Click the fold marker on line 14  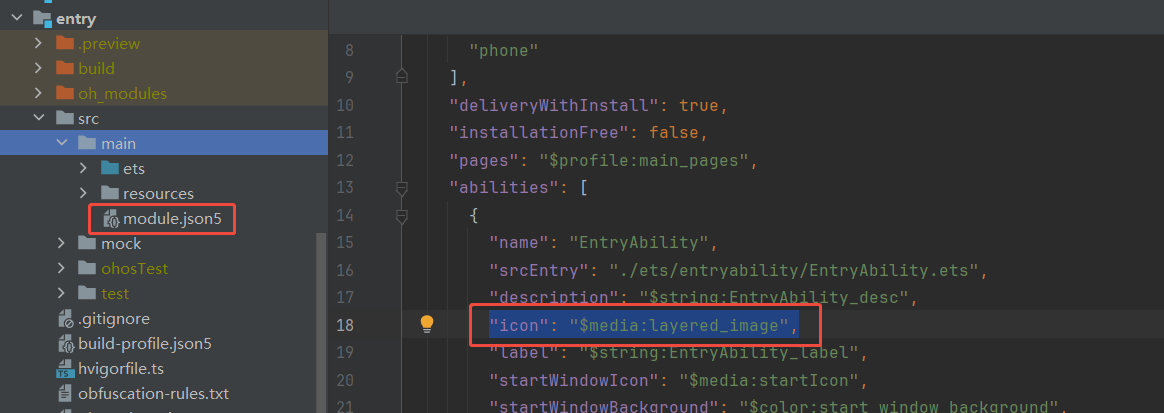click(x=402, y=215)
